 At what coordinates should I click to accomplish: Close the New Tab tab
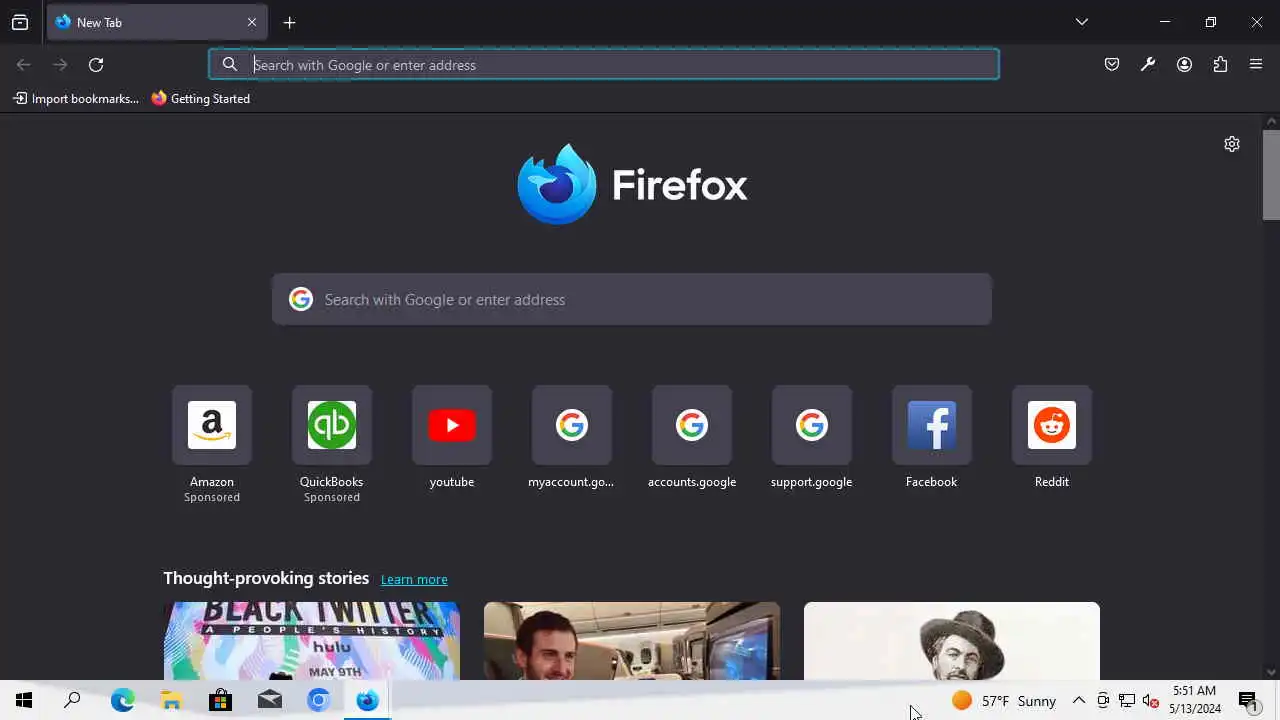[251, 22]
